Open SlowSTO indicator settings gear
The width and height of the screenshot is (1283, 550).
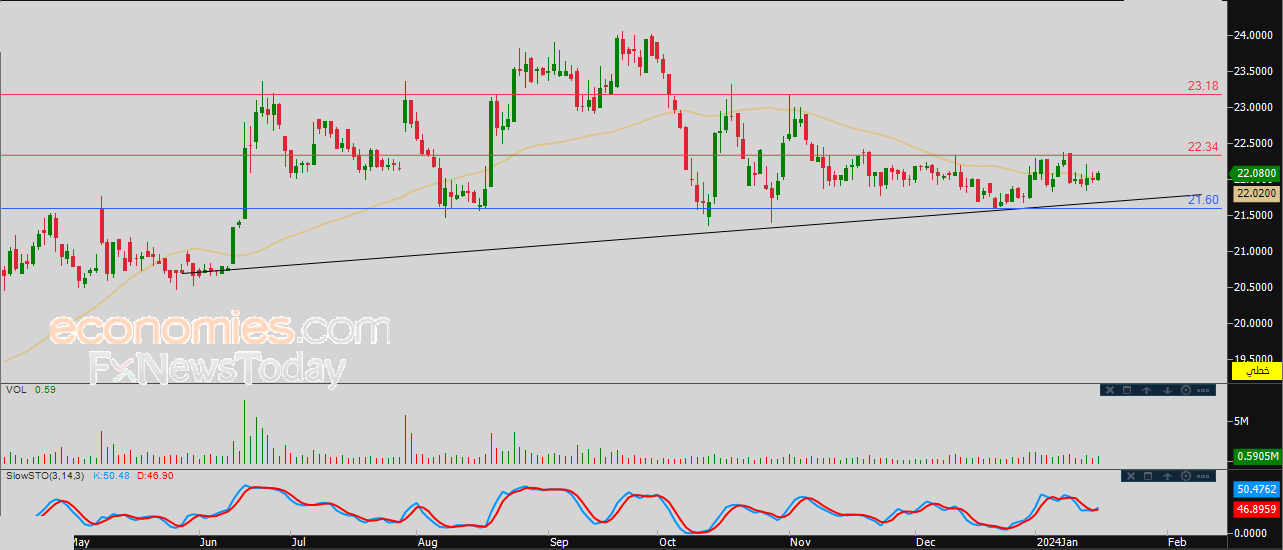click(1186, 476)
